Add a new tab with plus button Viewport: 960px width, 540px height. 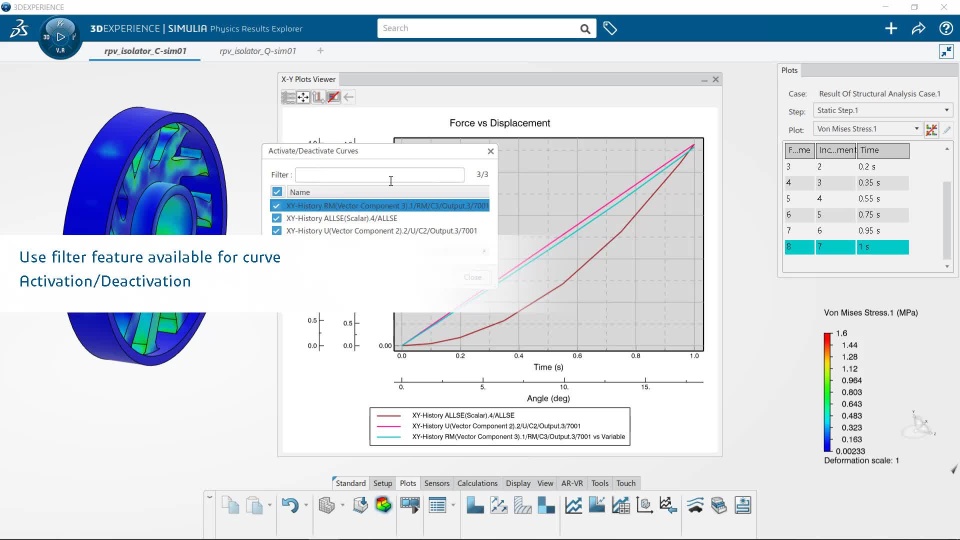(x=320, y=51)
